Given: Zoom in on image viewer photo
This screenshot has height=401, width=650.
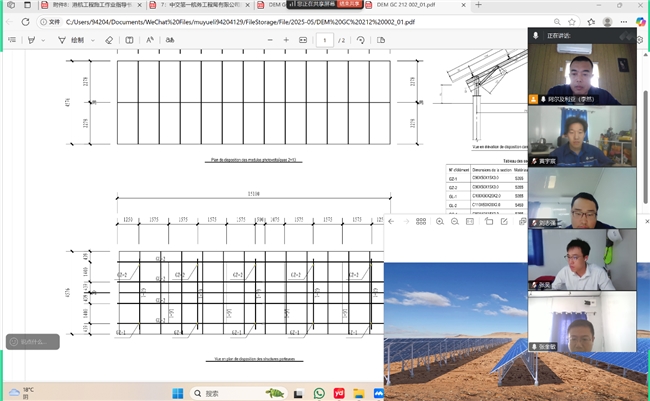Looking at the screenshot, I should [x=440, y=221].
